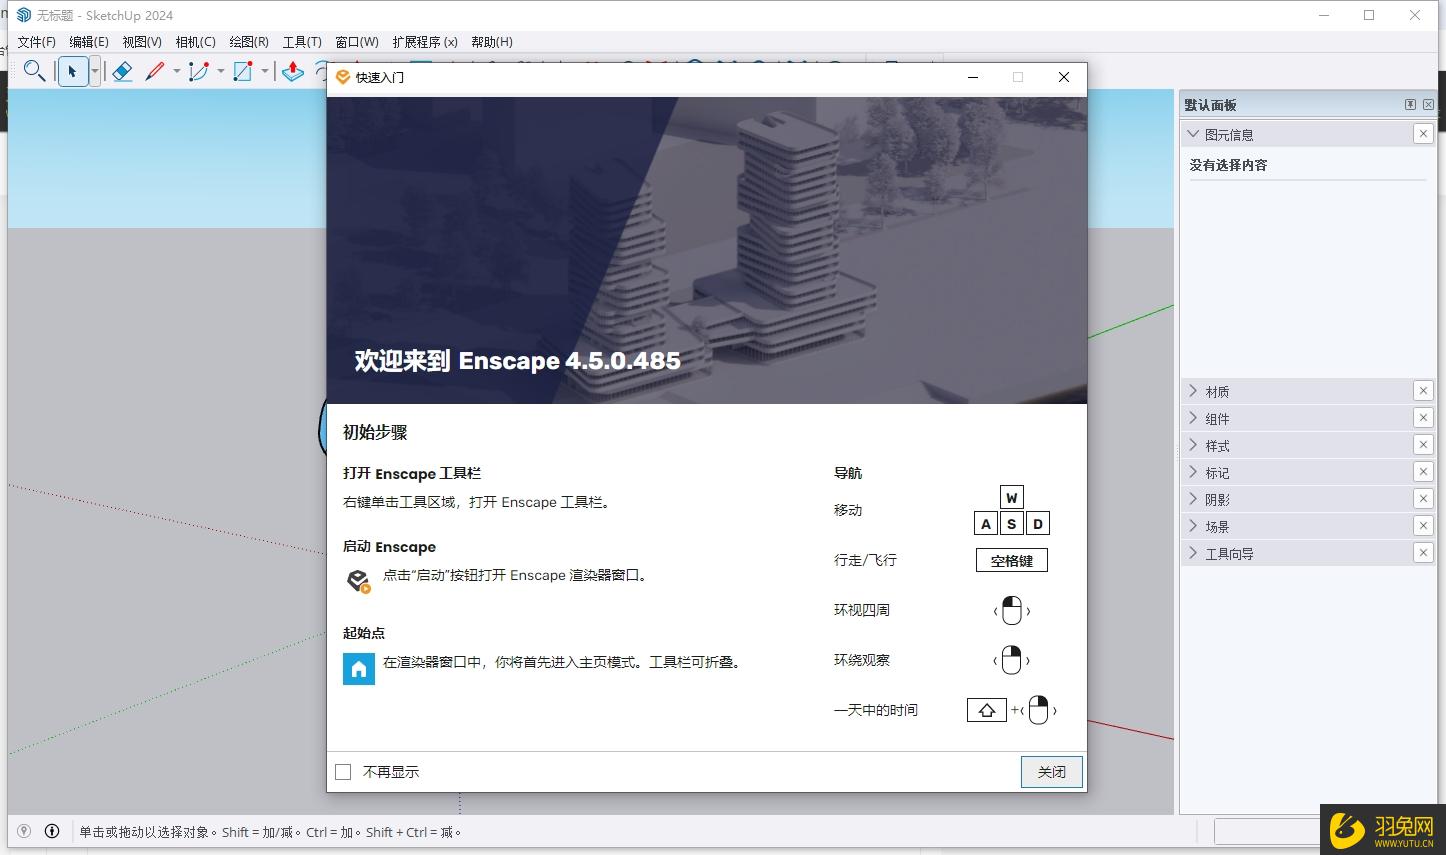This screenshot has height=855, width=1446.
Task: Close the 标记 panel with X
Action: click(1423, 472)
